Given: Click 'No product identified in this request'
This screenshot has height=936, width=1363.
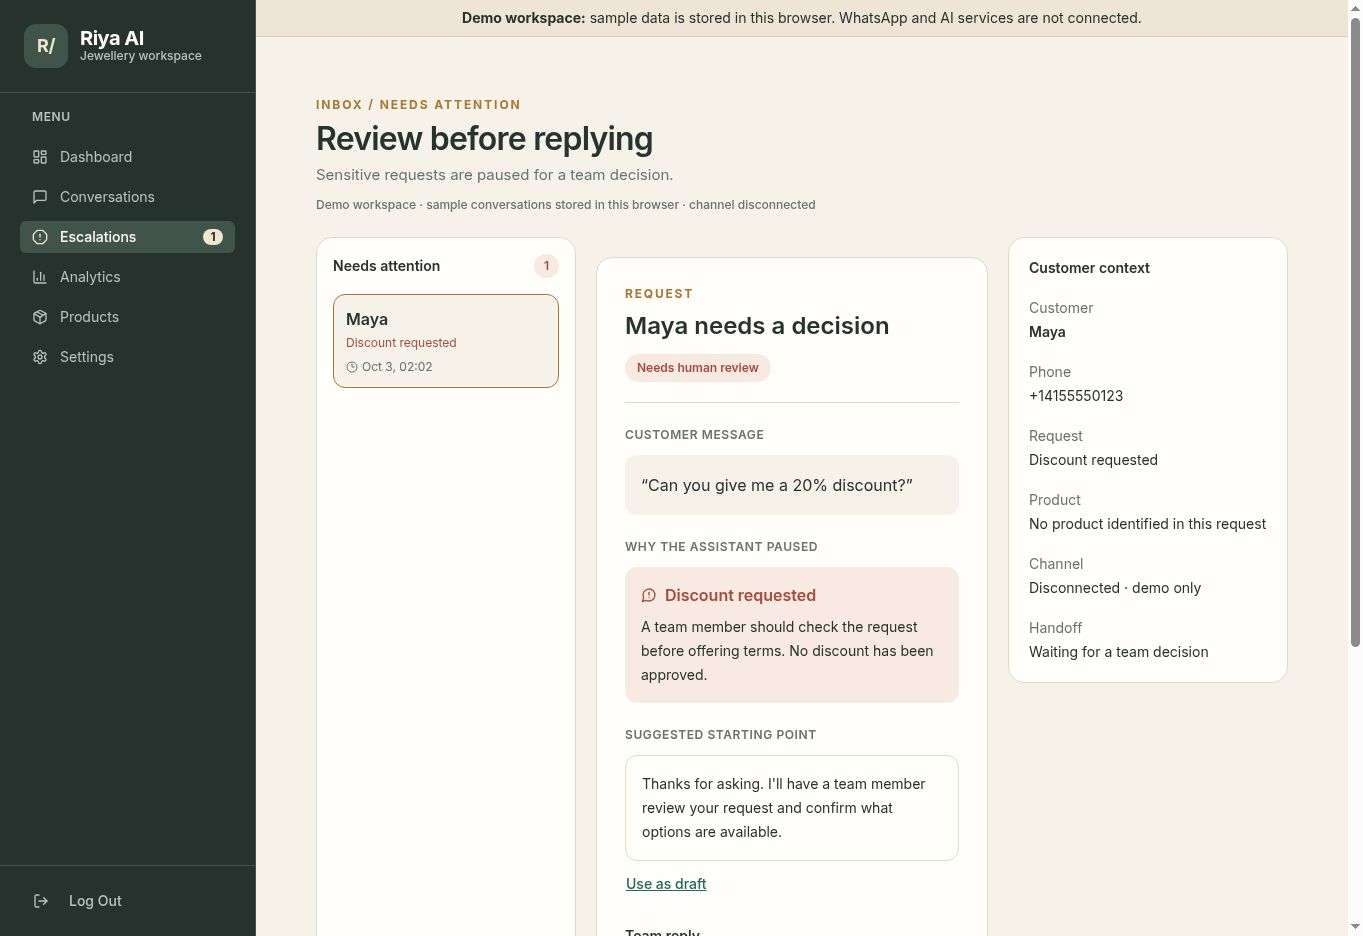Looking at the screenshot, I should point(1148,524).
